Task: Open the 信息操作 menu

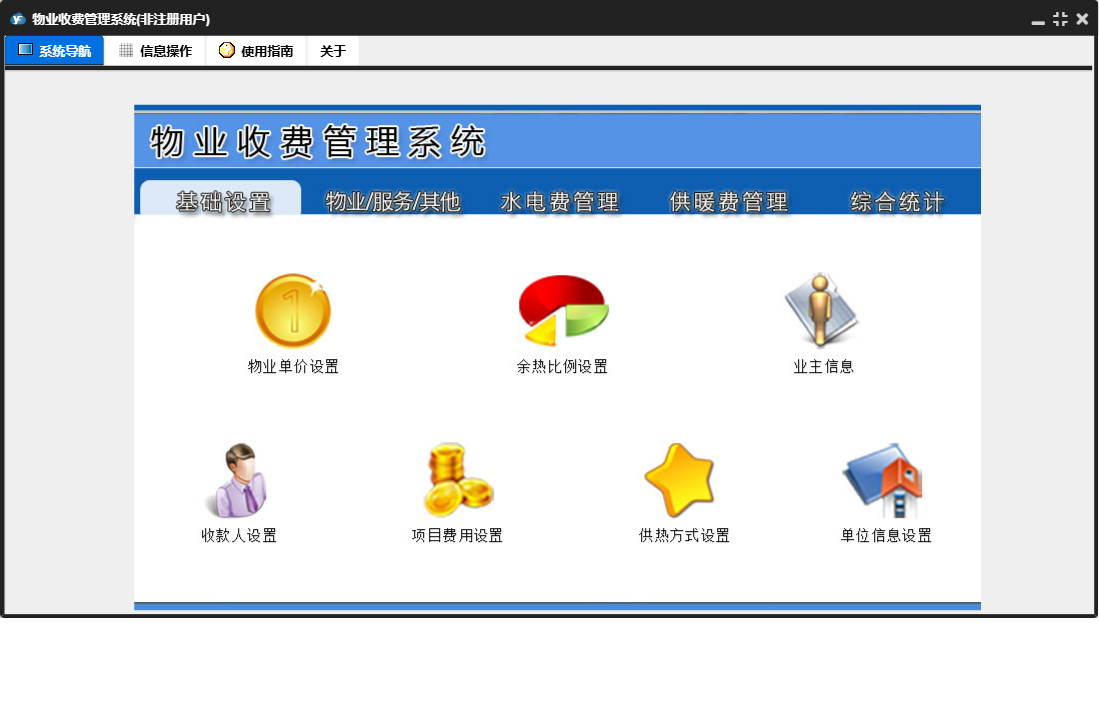Action: tap(156, 50)
